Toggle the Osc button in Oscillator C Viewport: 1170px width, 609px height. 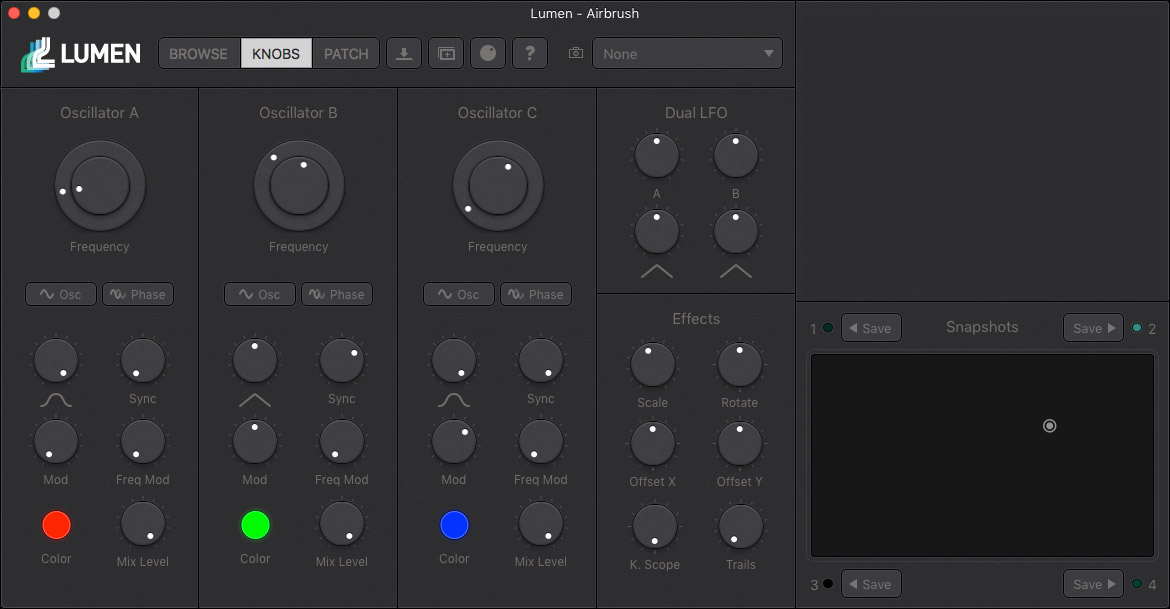pos(459,294)
